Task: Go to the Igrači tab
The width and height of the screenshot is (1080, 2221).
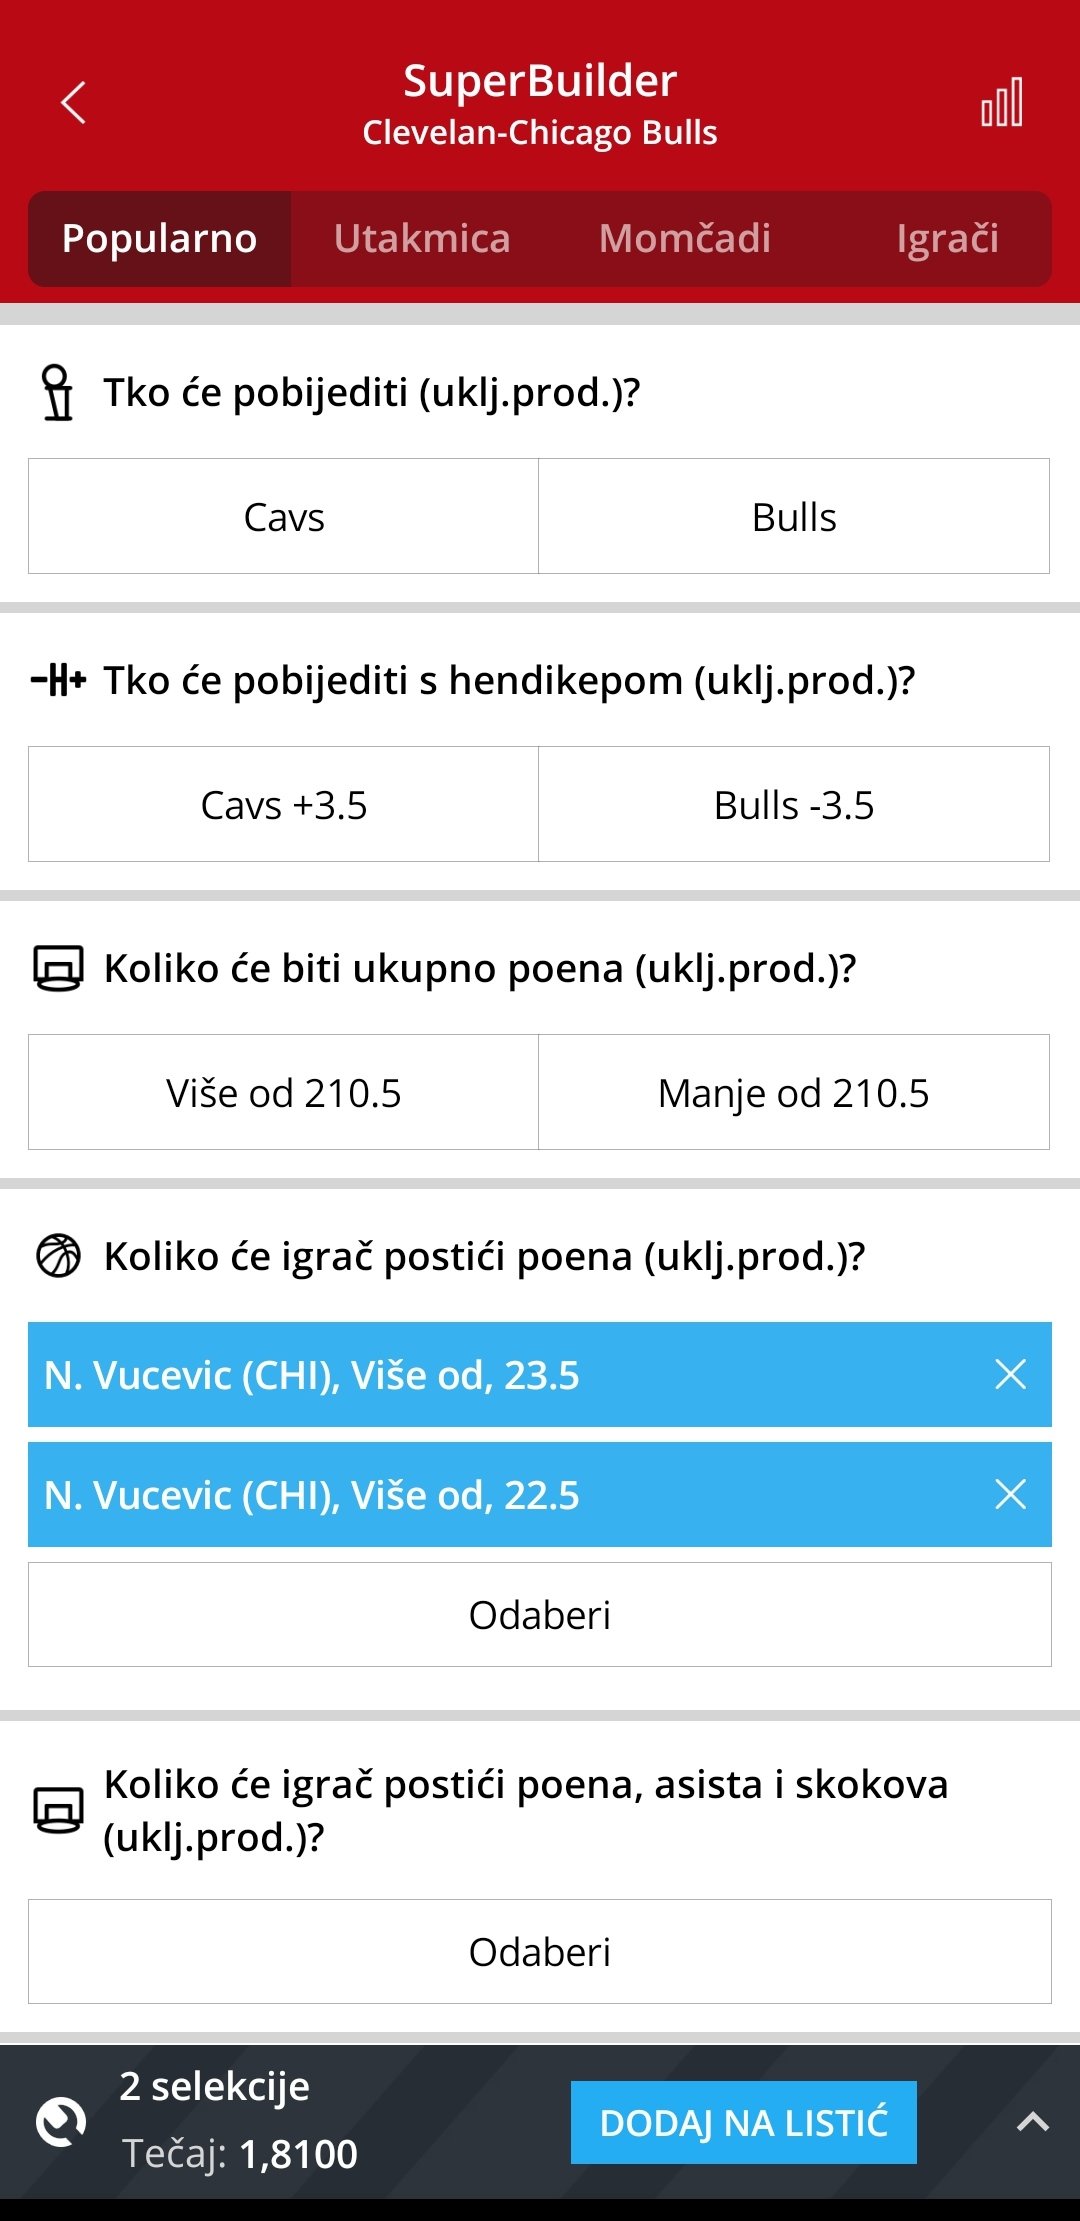Action: (946, 239)
